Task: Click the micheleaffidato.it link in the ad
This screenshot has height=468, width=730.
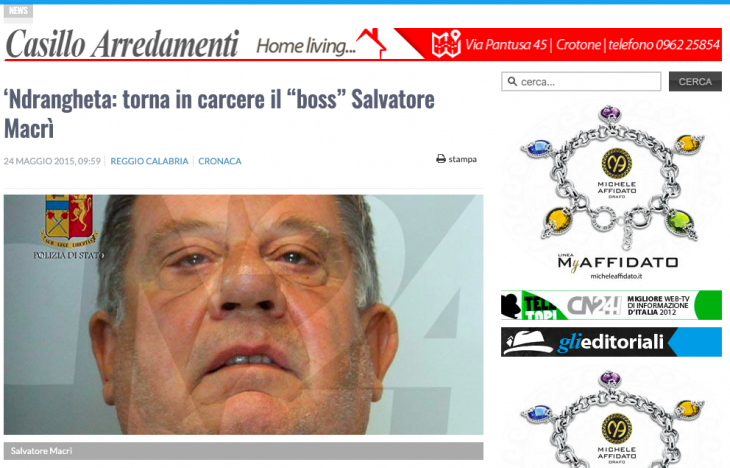Action: click(x=616, y=276)
